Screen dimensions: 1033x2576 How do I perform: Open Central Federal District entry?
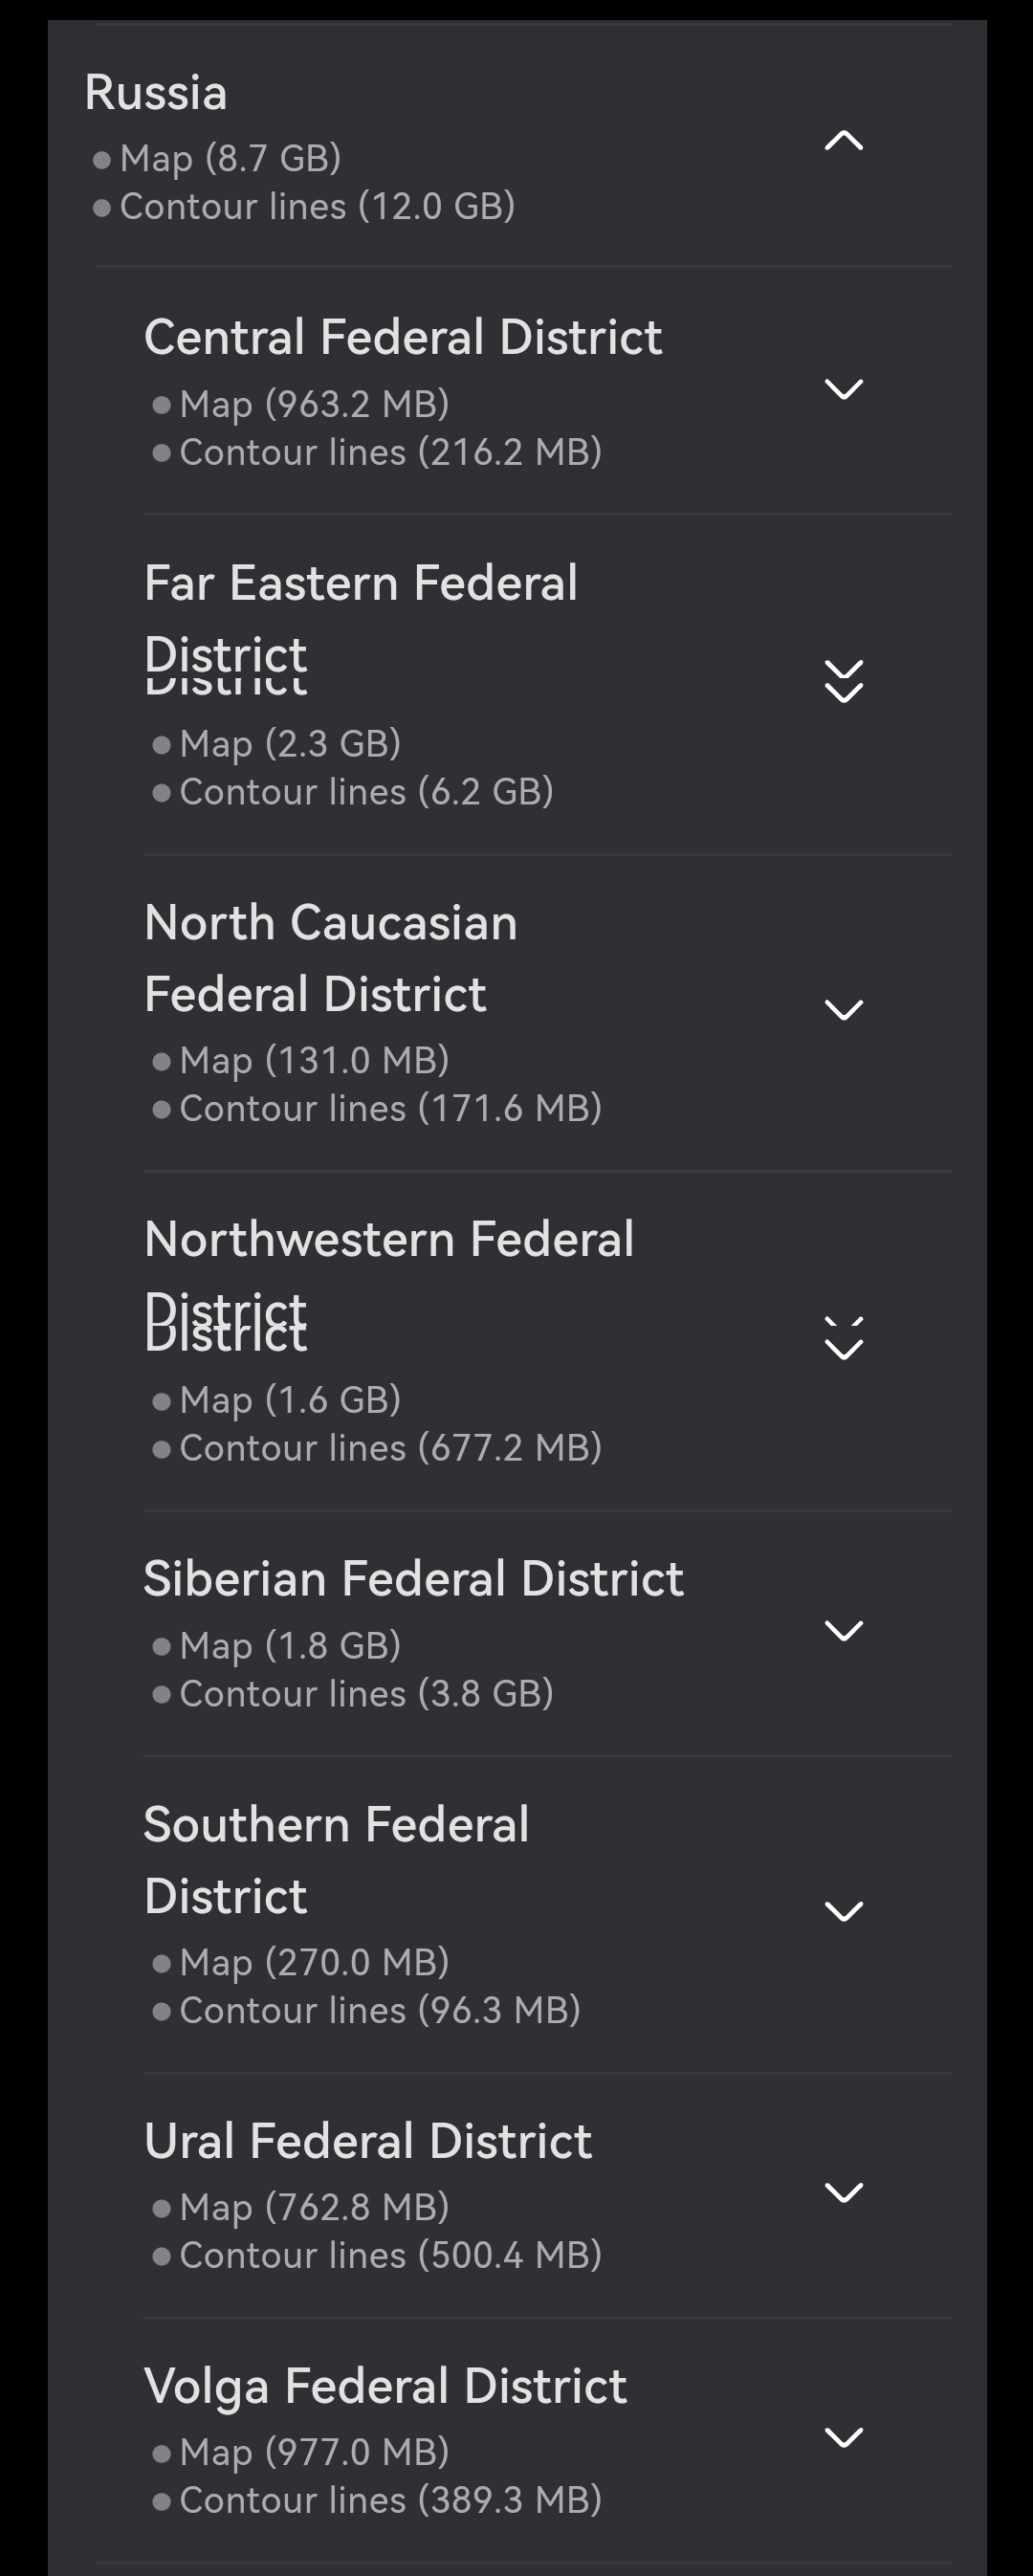coord(402,337)
